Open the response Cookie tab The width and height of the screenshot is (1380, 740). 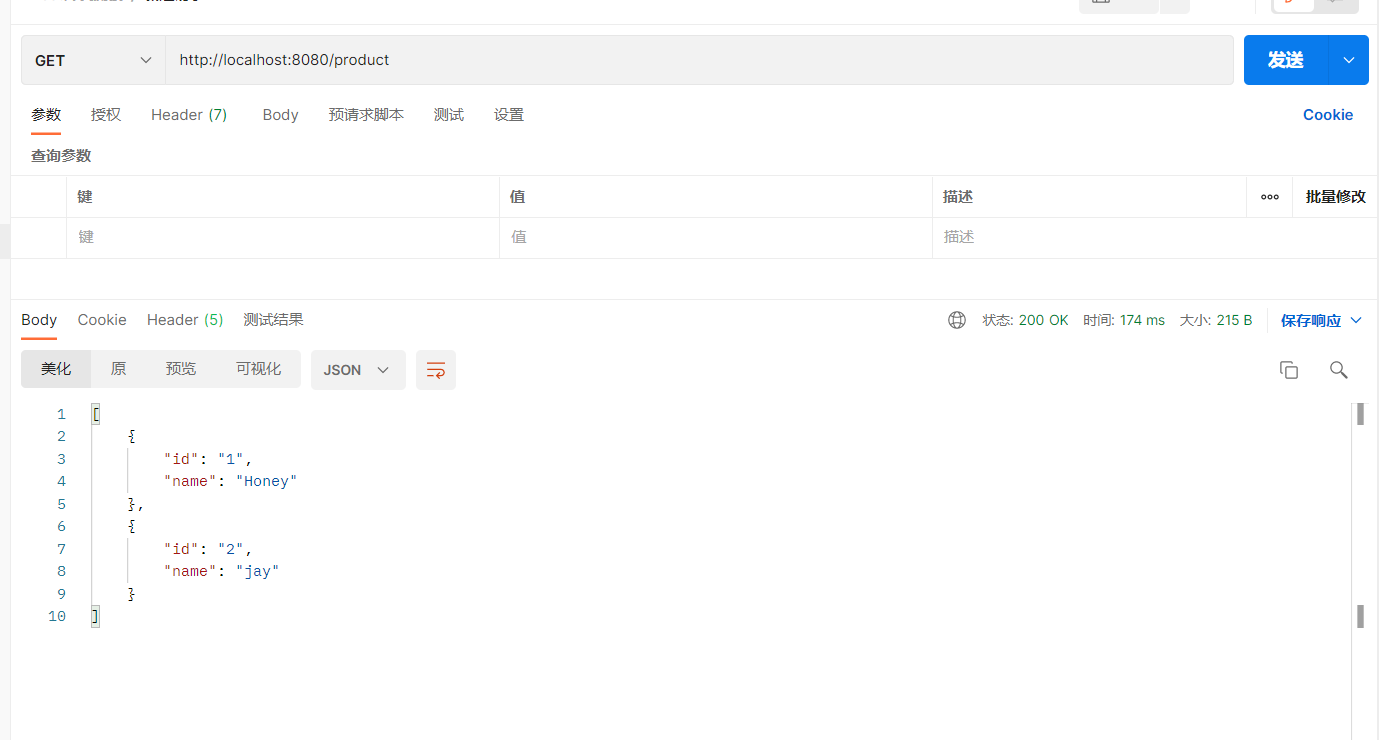pos(102,320)
